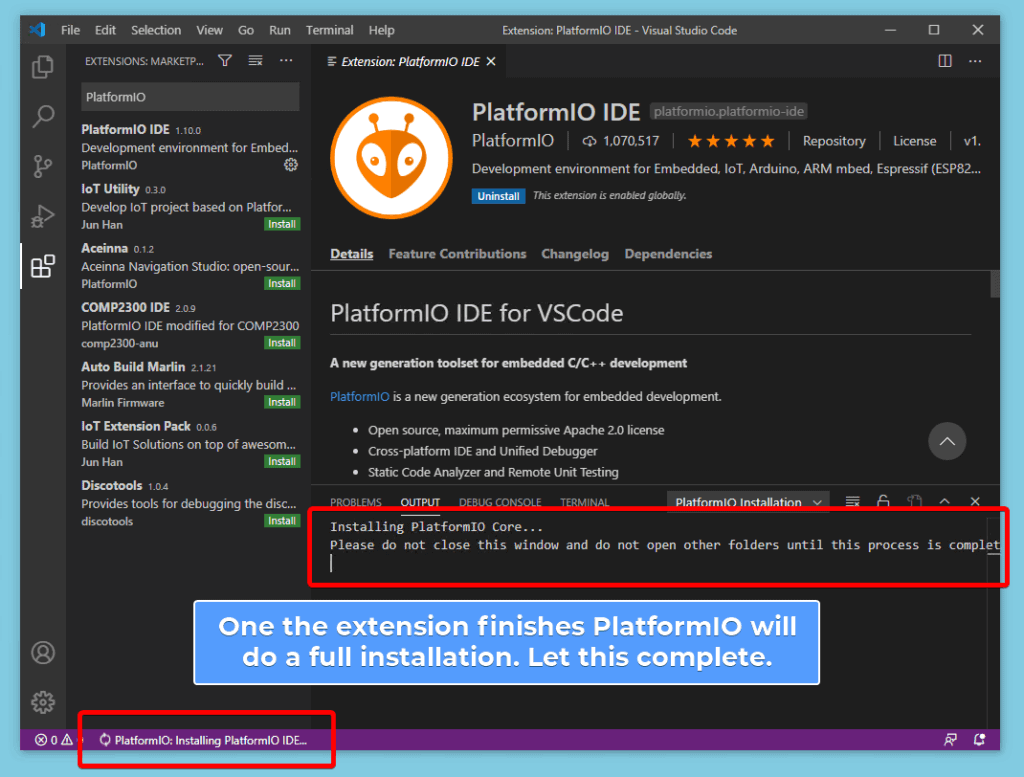This screenshot has height=777, width=1024.
Task: Click the VS Code logo in title bar
Action: 37,29
